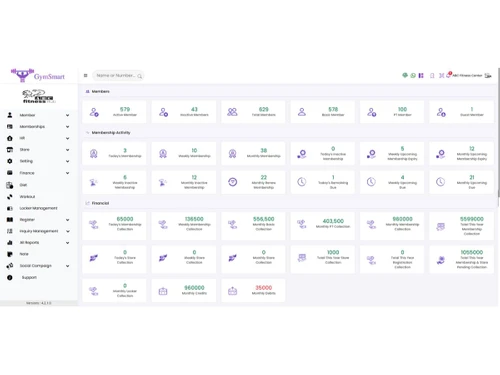Click the Note sidebar icon

click(10, 254)
